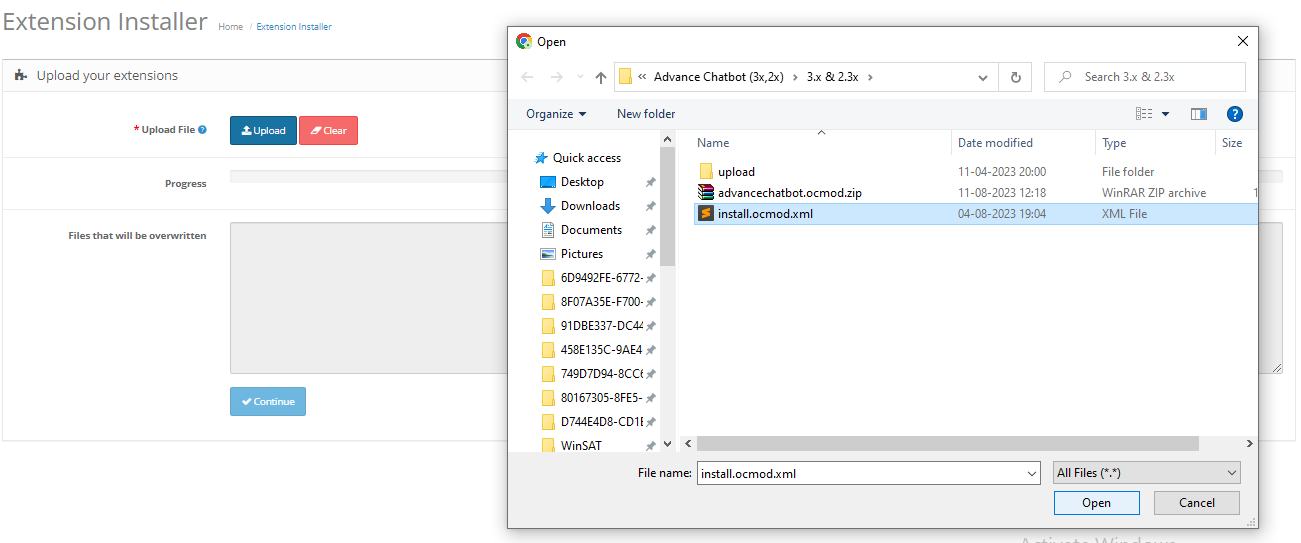Click the pin icon beside Documents
This screenshot has width=1301, height=543.
click(651, 230)
